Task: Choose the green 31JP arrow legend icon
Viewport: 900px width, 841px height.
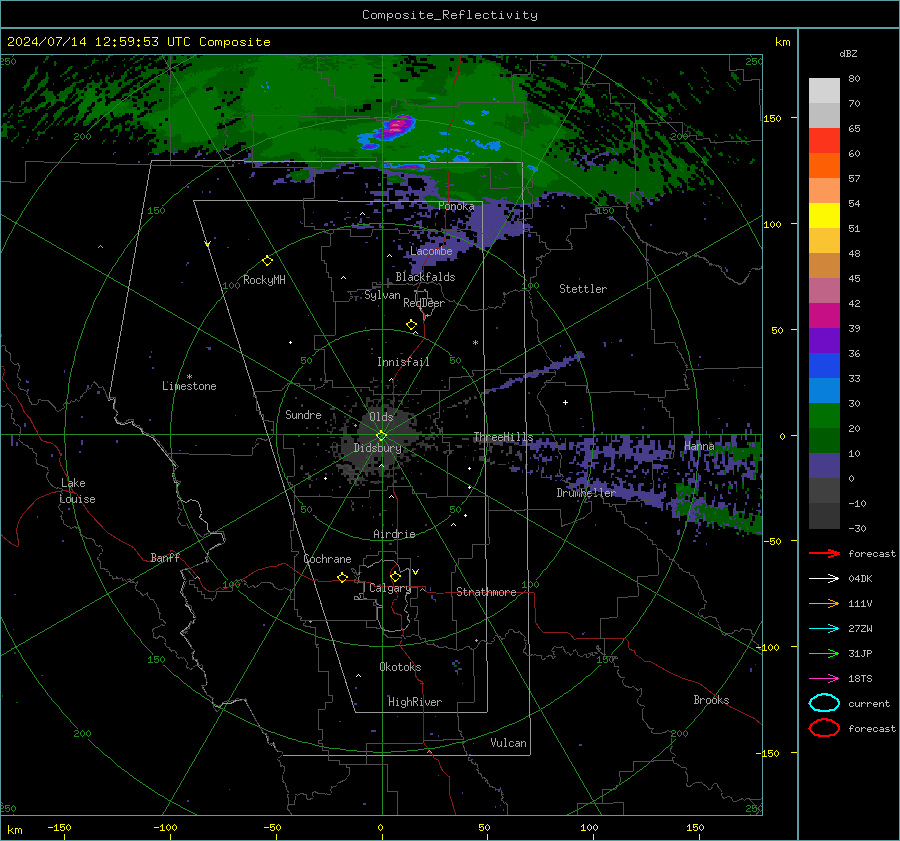Action: 824,653
